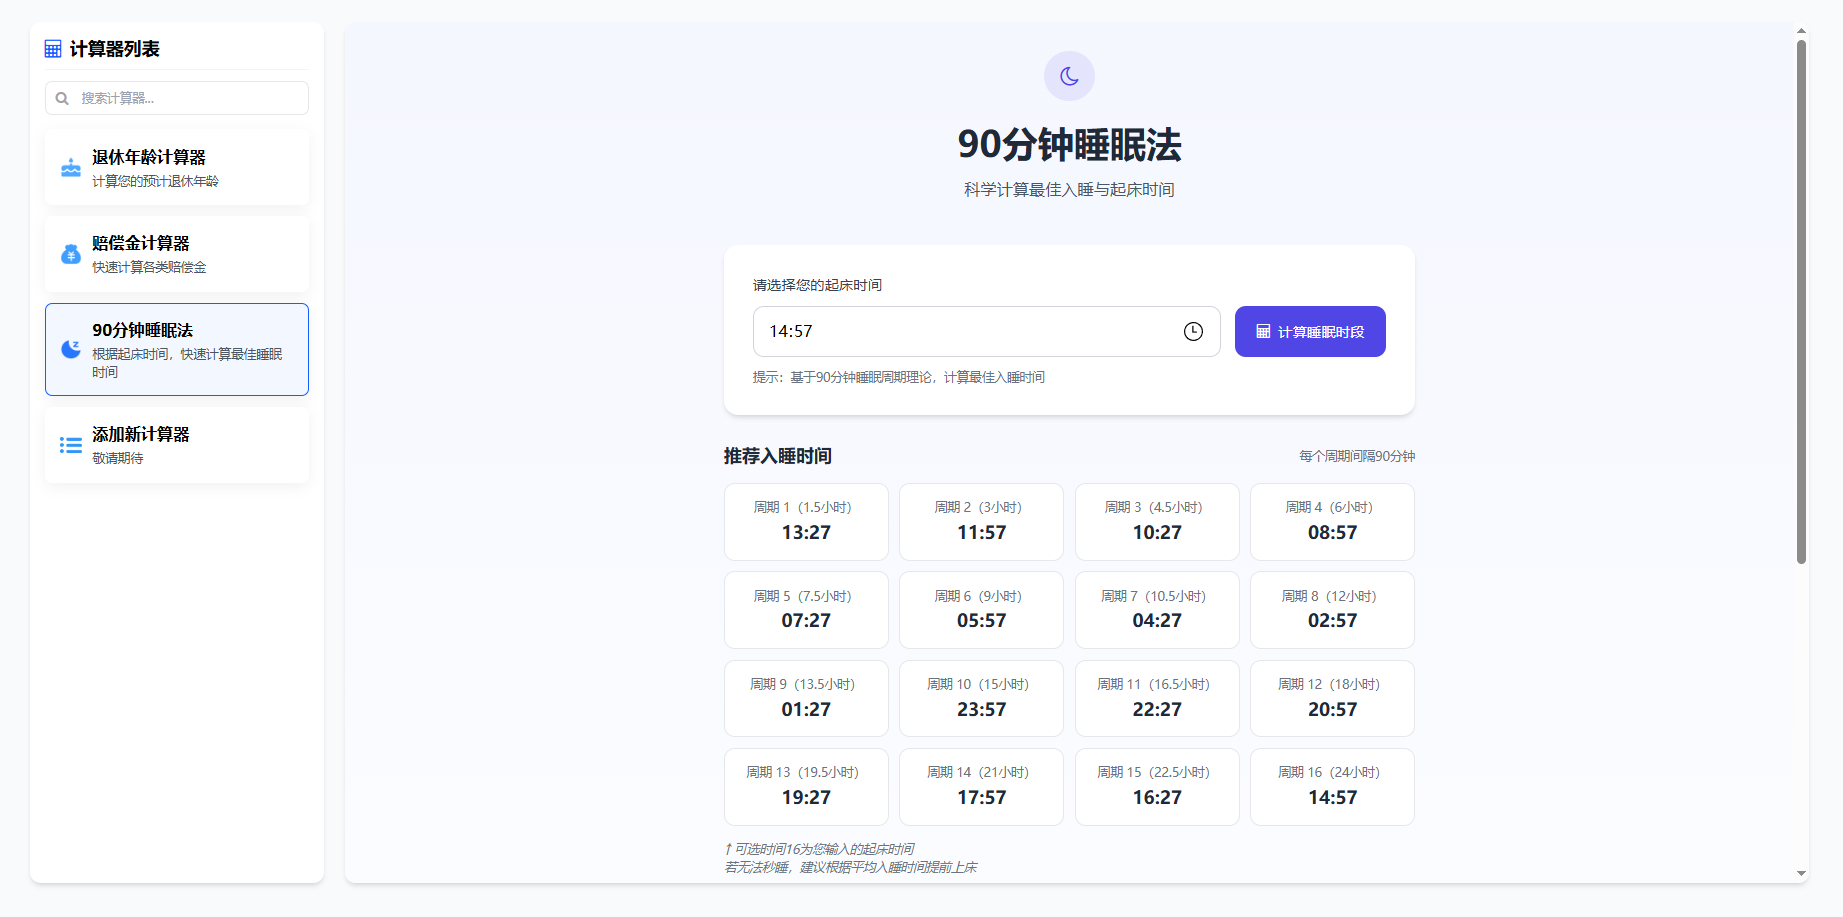Click the retirement age calculator cake icon
Screen dimensions: 1843x917
click(71, 168)
